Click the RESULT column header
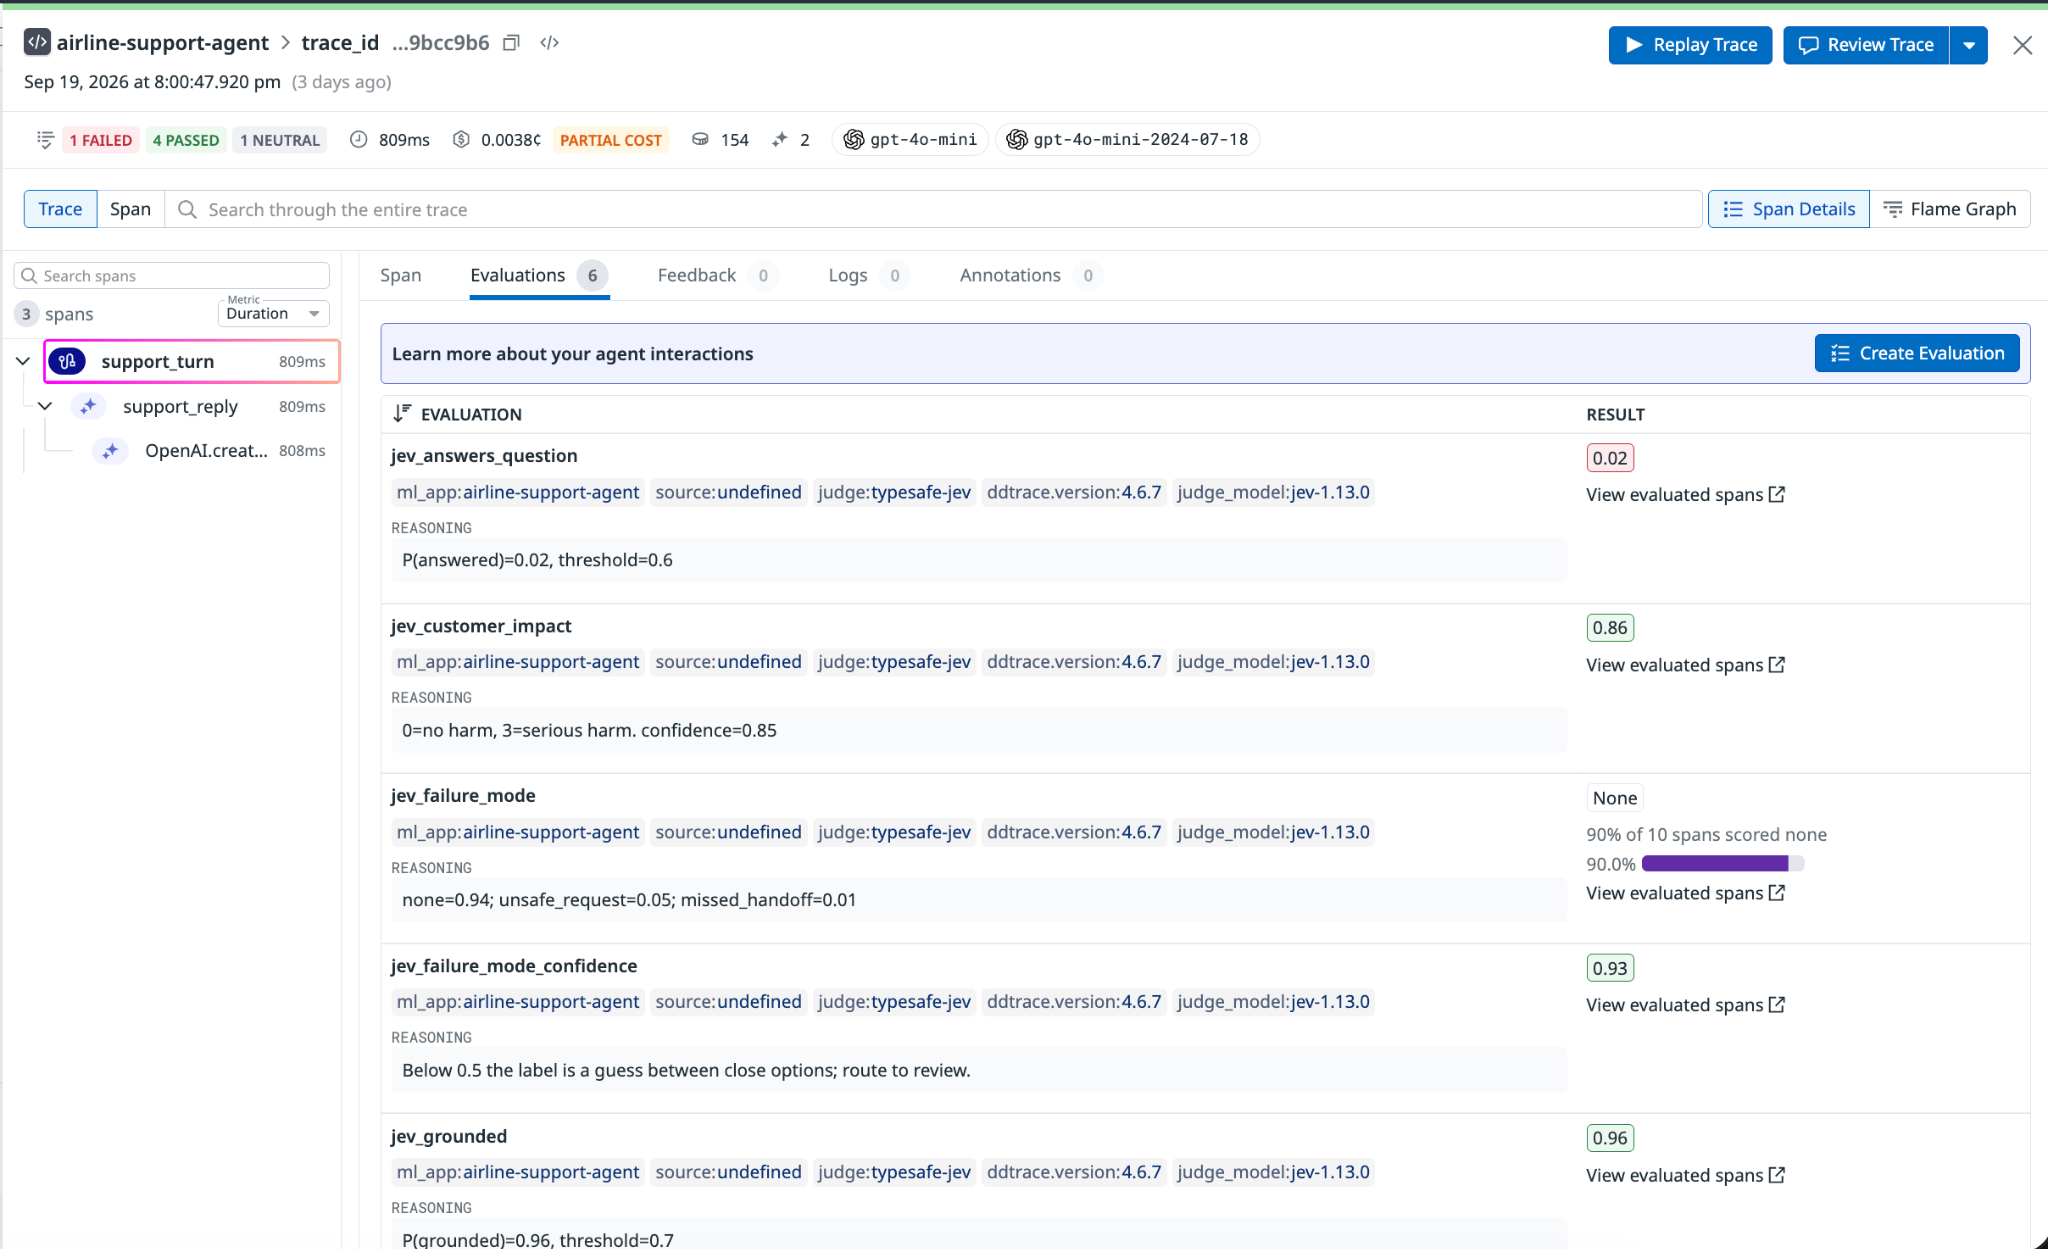Screen dimensions: 2048x1249 point(1615,414)
